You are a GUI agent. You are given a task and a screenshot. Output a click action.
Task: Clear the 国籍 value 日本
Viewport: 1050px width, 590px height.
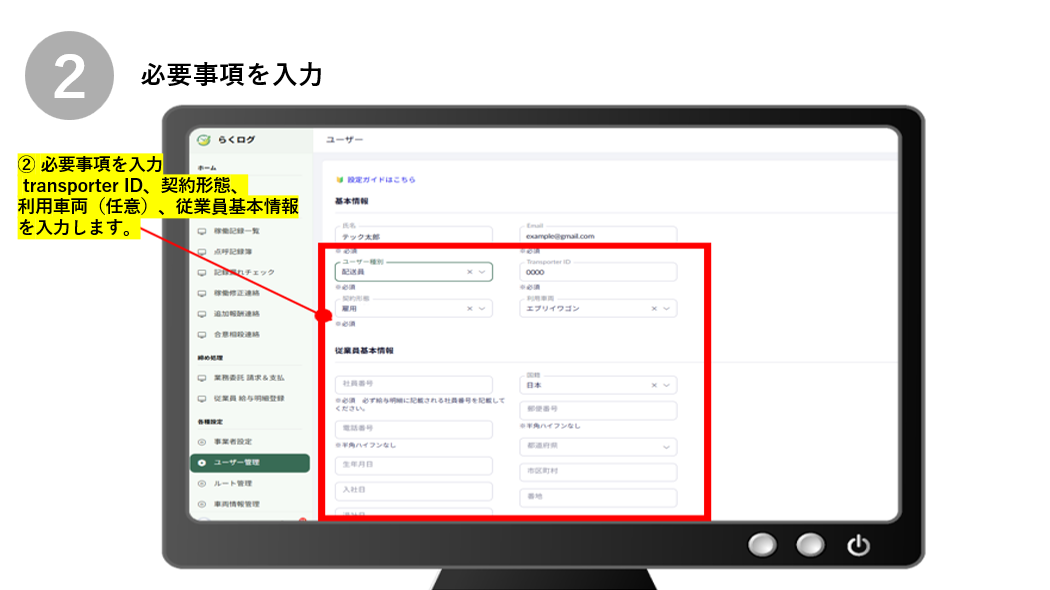[654, 385]
